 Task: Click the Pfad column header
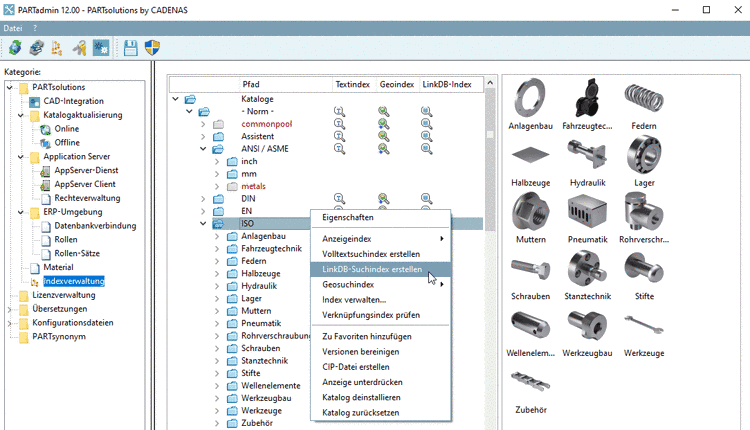(x=250, y=84)
